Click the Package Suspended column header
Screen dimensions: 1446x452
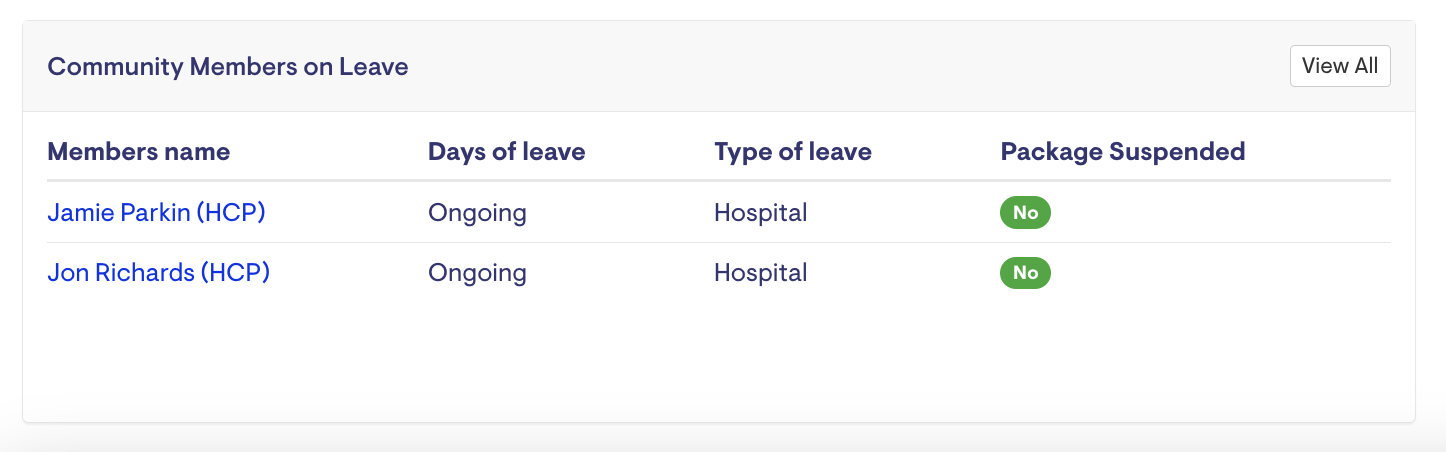(1122, 152)
